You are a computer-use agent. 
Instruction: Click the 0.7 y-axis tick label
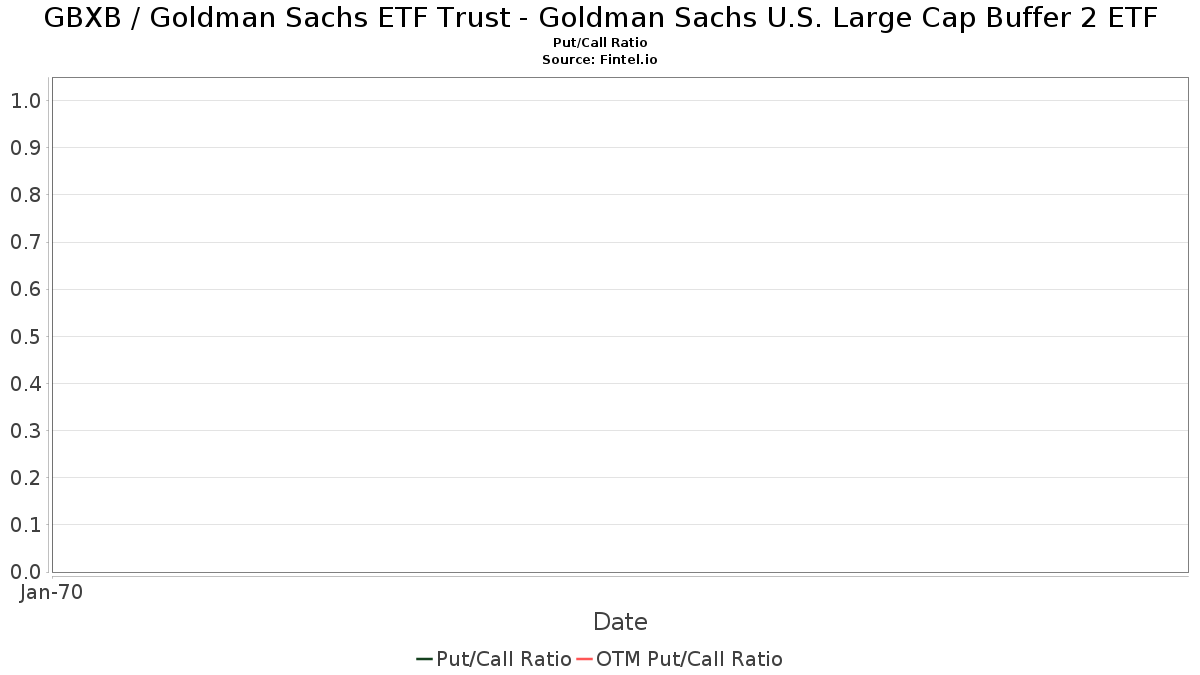point(25,242)
